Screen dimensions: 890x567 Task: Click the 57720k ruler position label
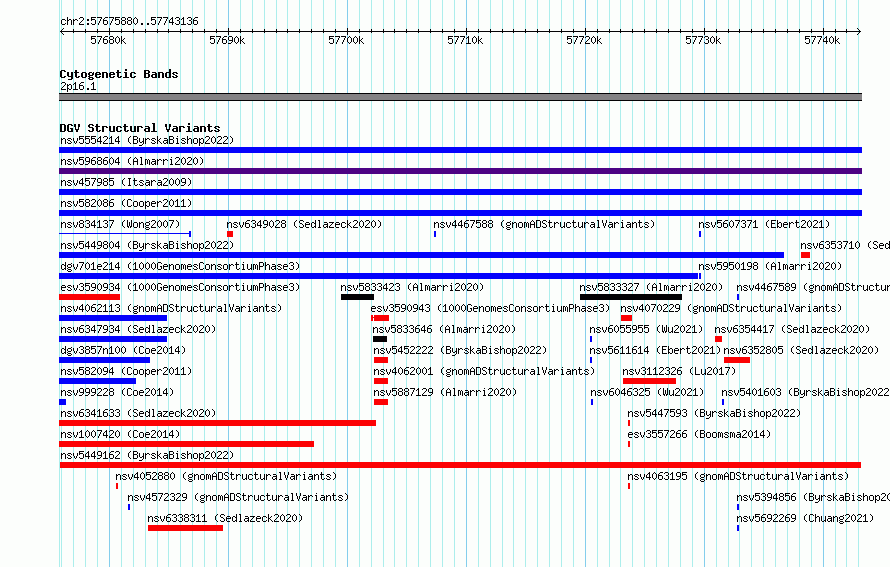click(584, 40)
